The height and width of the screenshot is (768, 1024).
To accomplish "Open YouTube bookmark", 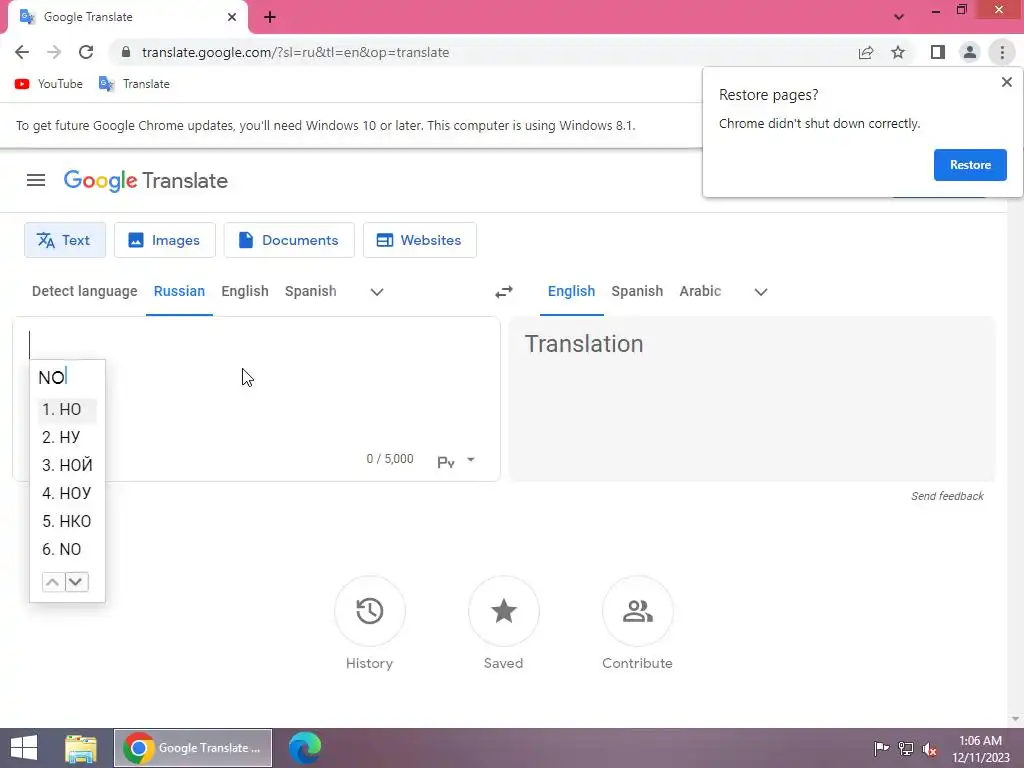I will click(x=49, y=84).
